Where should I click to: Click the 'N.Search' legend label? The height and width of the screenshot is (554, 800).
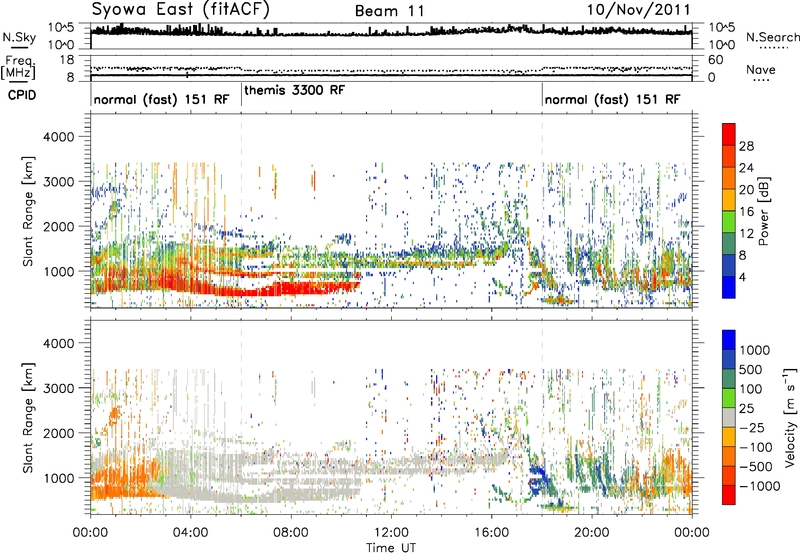772,37
